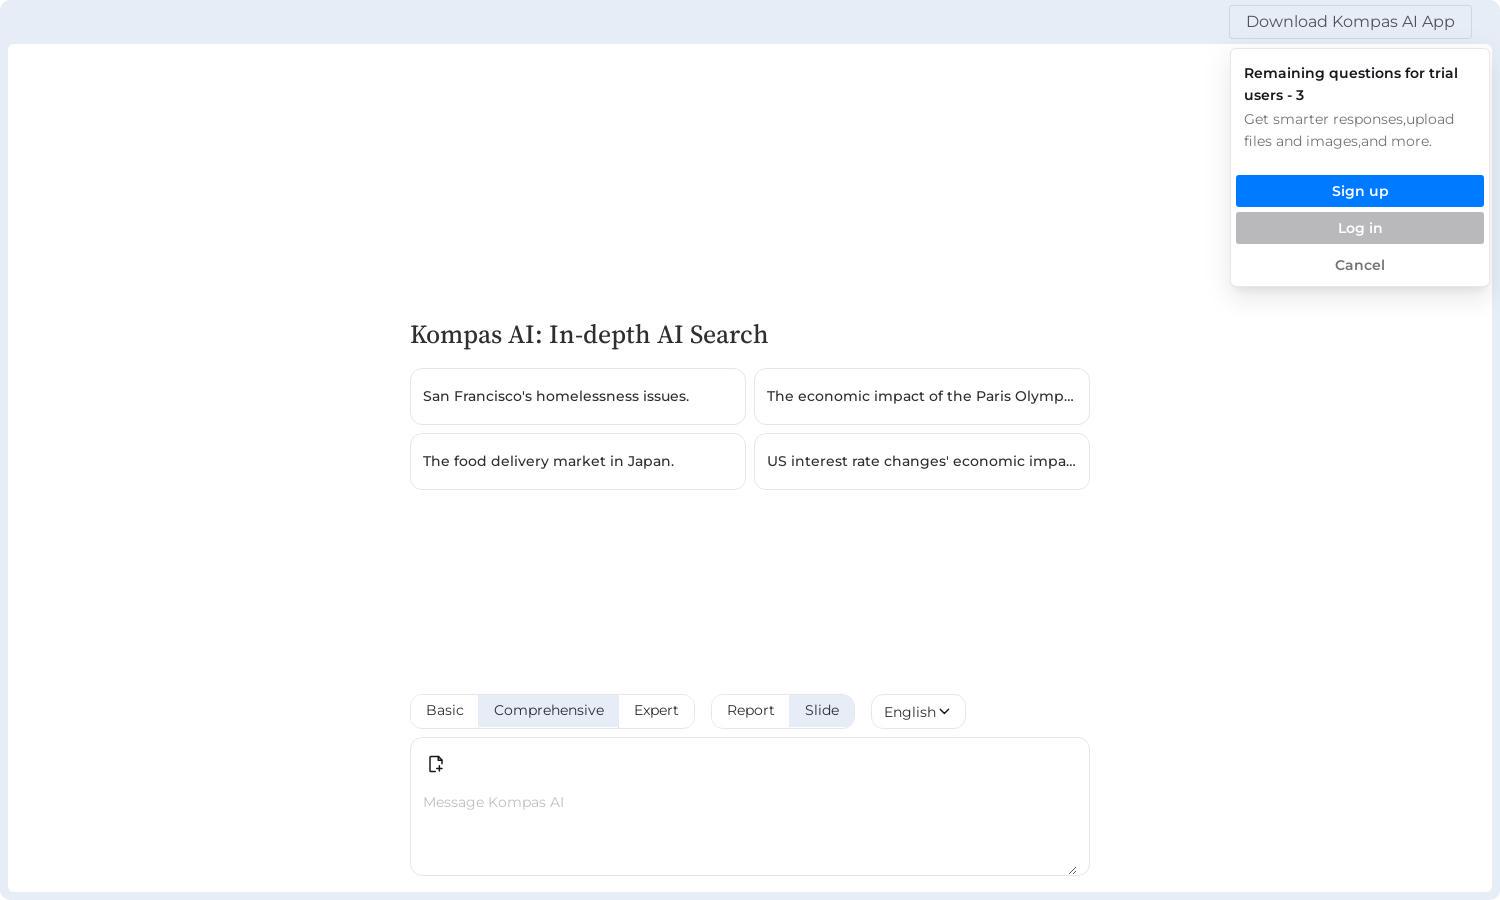This screenshot has height=900, width=1500.
Task: Click the Kompas AI: In-depth AI Search heading
Action: [589, 335]
